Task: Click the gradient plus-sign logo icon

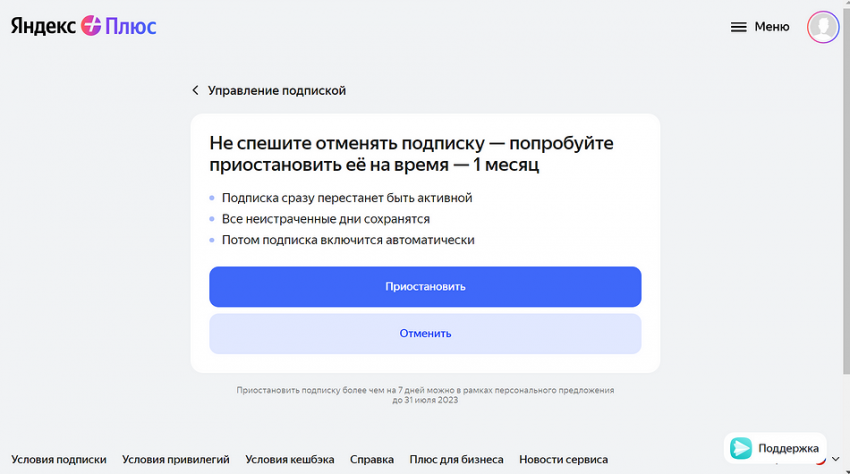Action: [91, 26]
